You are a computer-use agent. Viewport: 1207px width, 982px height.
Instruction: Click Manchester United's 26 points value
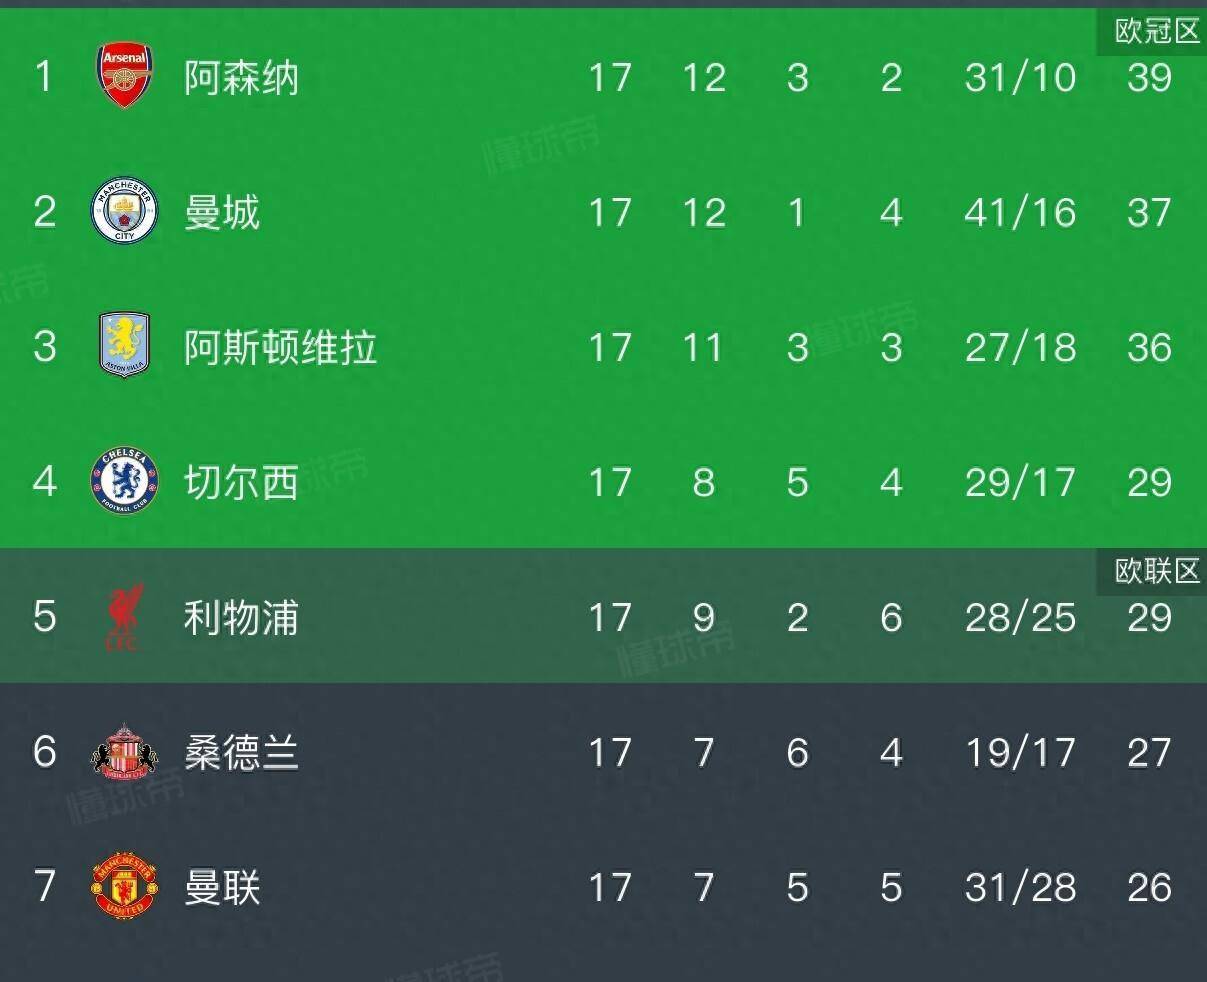(x=1148, y=887)
